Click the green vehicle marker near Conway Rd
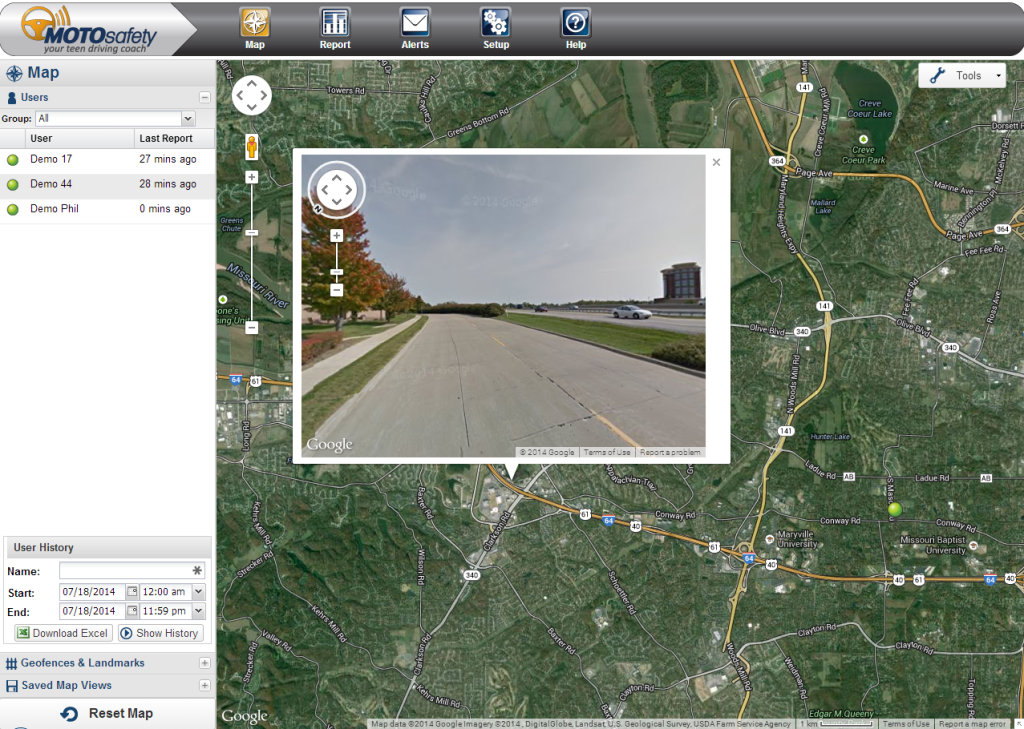 (895, 510)
